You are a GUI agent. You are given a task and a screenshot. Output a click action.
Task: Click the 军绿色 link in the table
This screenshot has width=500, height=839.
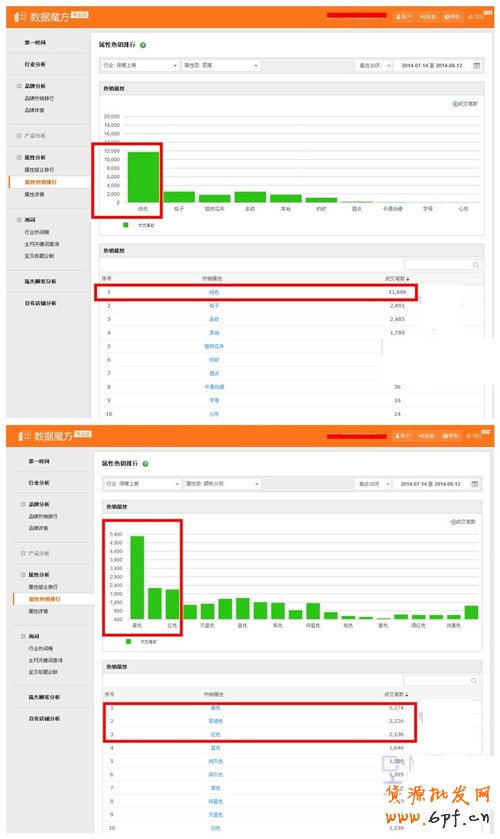(215, 721)
